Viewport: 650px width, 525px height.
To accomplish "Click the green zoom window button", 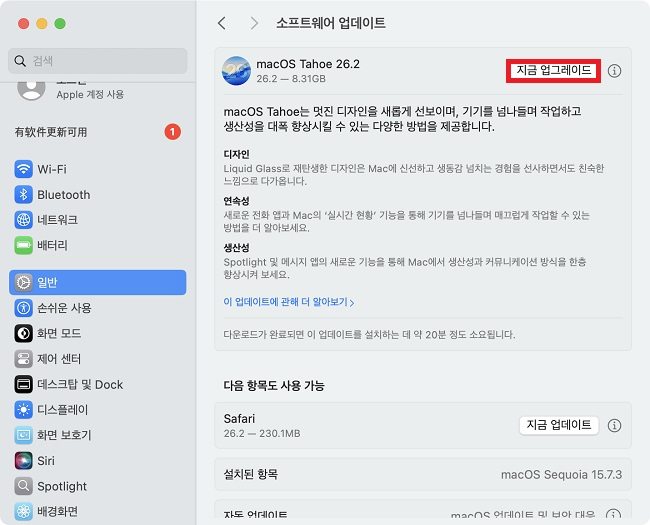I will [x=60, y=24].
